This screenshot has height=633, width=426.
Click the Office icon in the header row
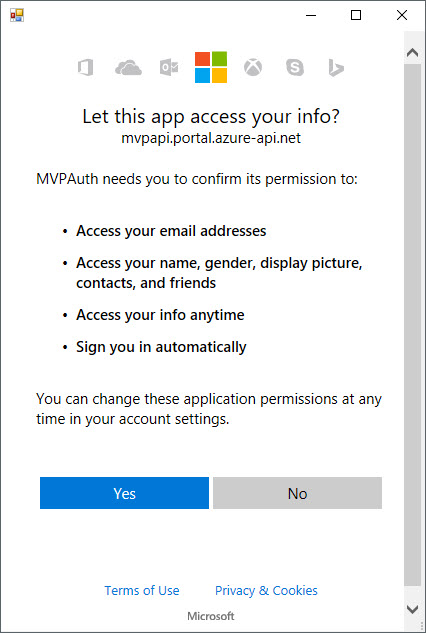tap(86, 67)
